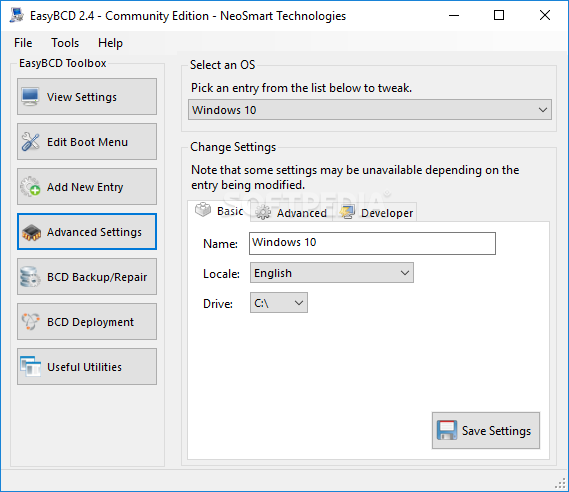Click the Advanced Settings chip icon
This screenshot has height=492, width=569.
(x=31, y=232)
